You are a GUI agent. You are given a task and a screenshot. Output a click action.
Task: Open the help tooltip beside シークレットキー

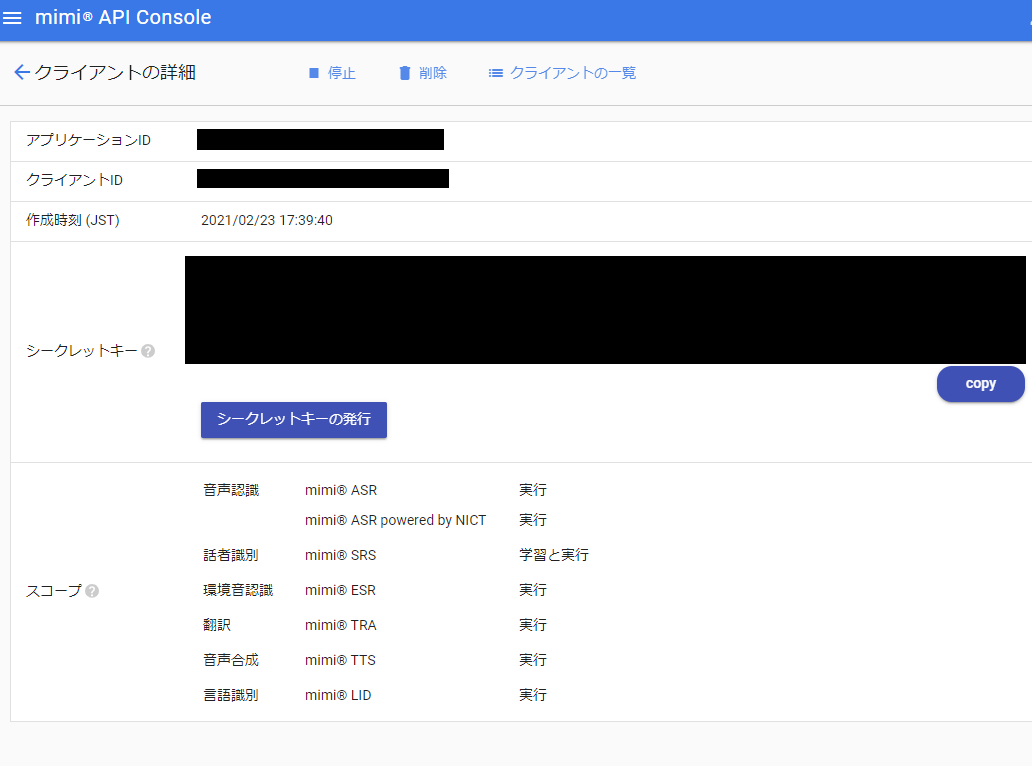point(147,350)
